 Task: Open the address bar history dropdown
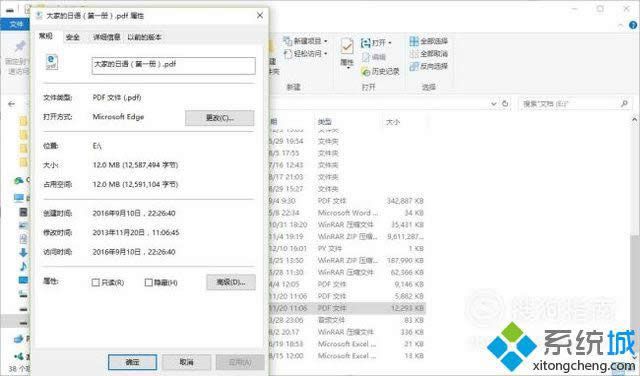pos(494,104)
